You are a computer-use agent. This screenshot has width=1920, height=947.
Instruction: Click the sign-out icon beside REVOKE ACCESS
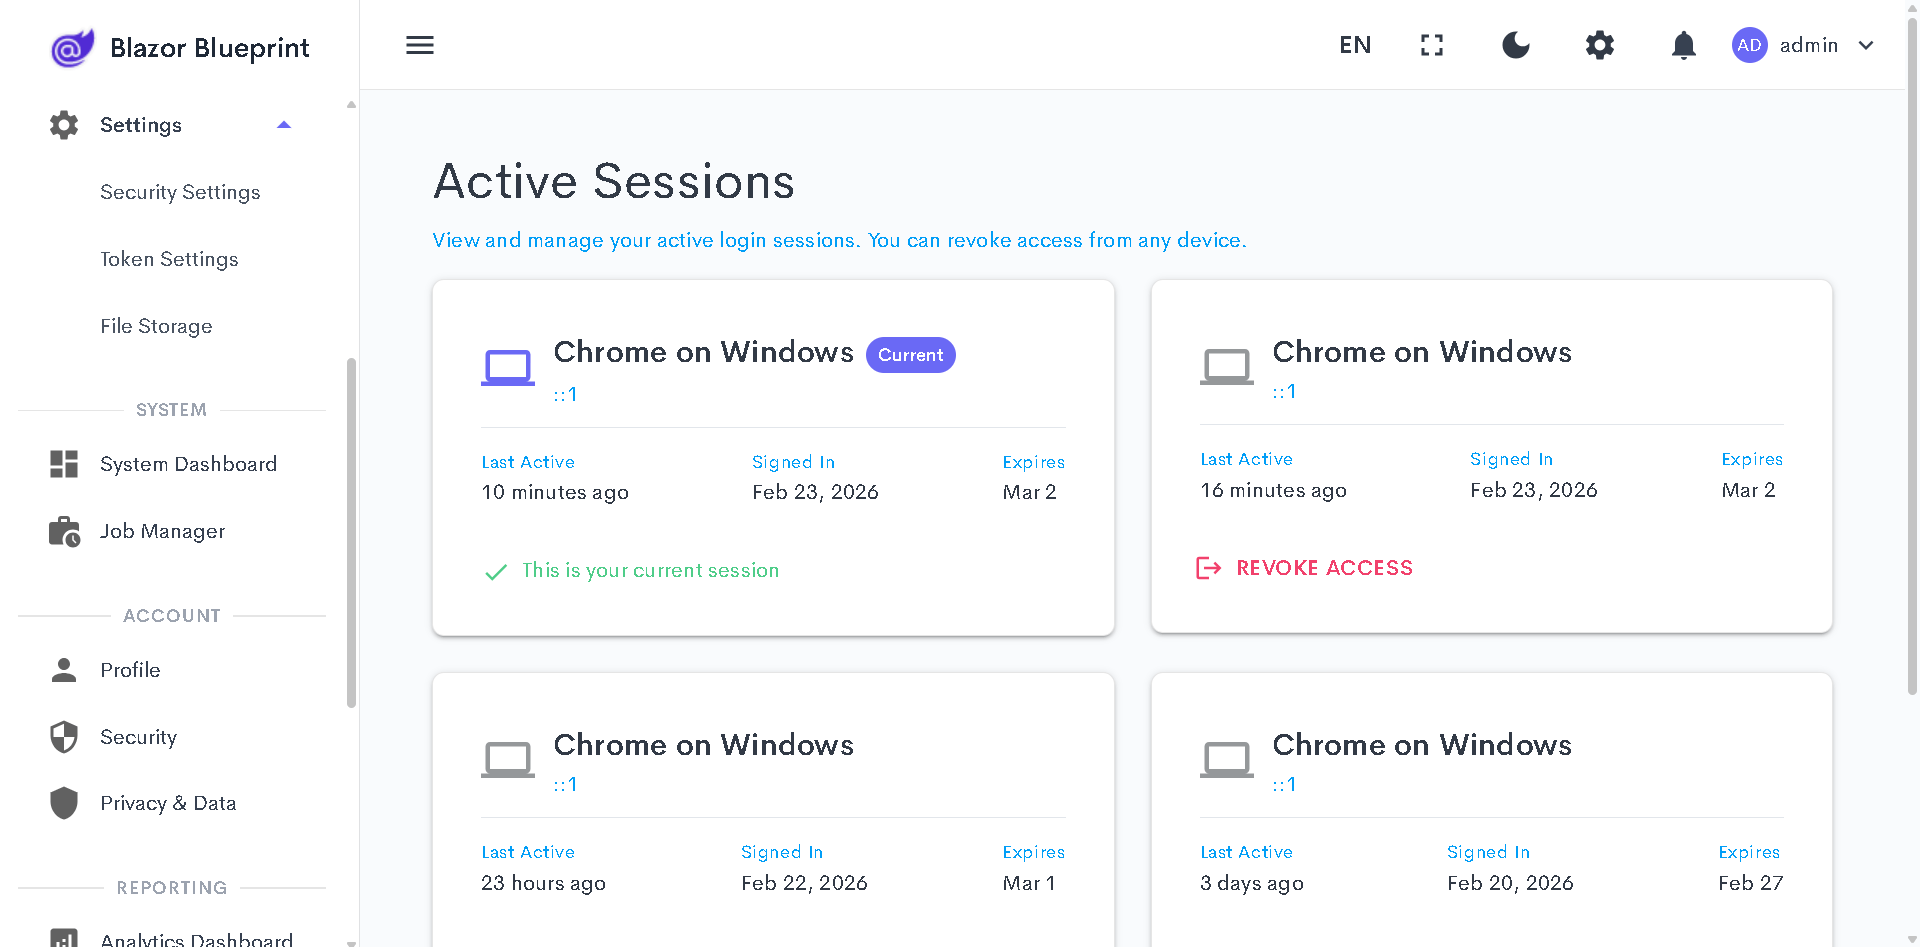[x=1209, y=567]
